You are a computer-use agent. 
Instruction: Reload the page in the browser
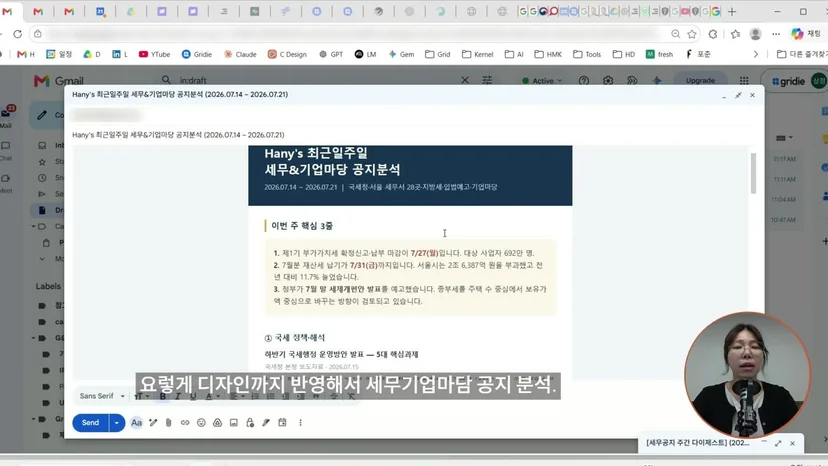[x=17, y=34]
